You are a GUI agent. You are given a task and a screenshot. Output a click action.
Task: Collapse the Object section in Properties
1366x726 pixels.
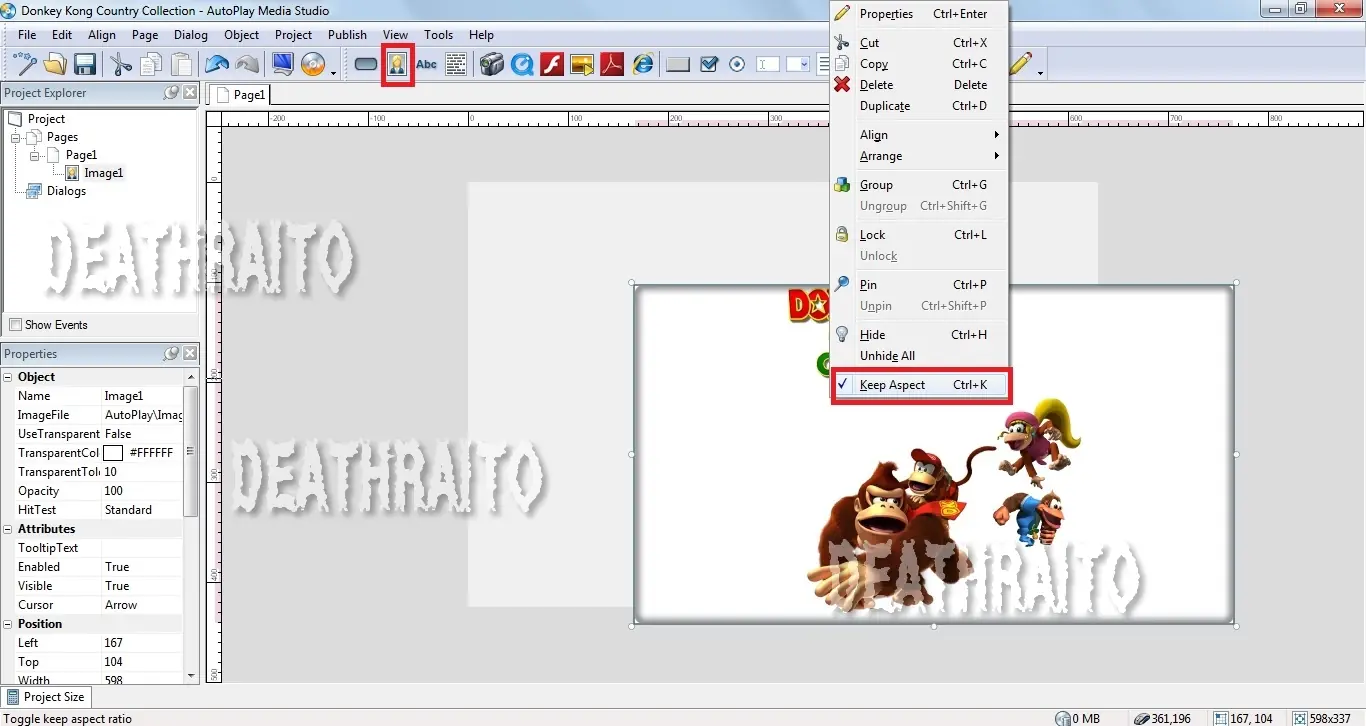tap(8, 377)
